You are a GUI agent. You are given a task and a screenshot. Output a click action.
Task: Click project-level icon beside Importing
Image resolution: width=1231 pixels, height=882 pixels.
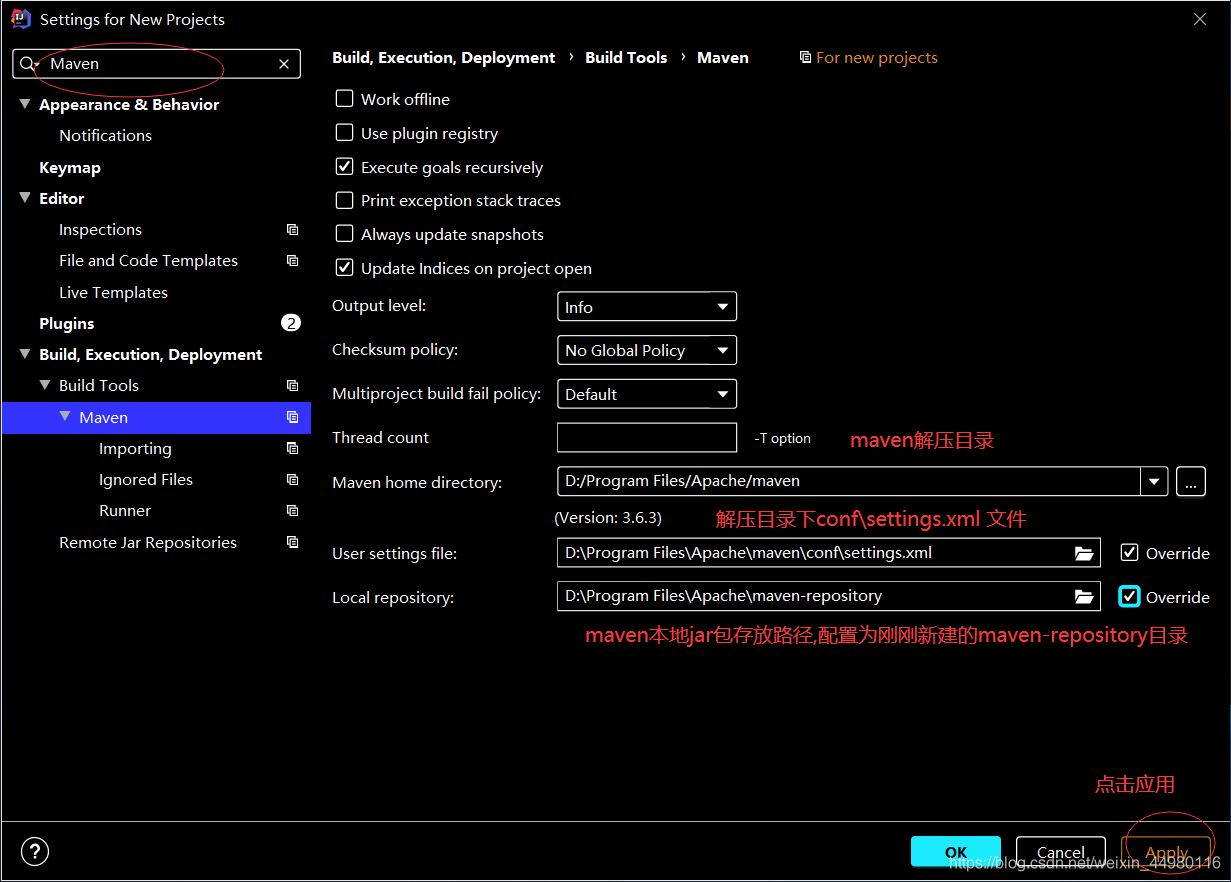292,449
